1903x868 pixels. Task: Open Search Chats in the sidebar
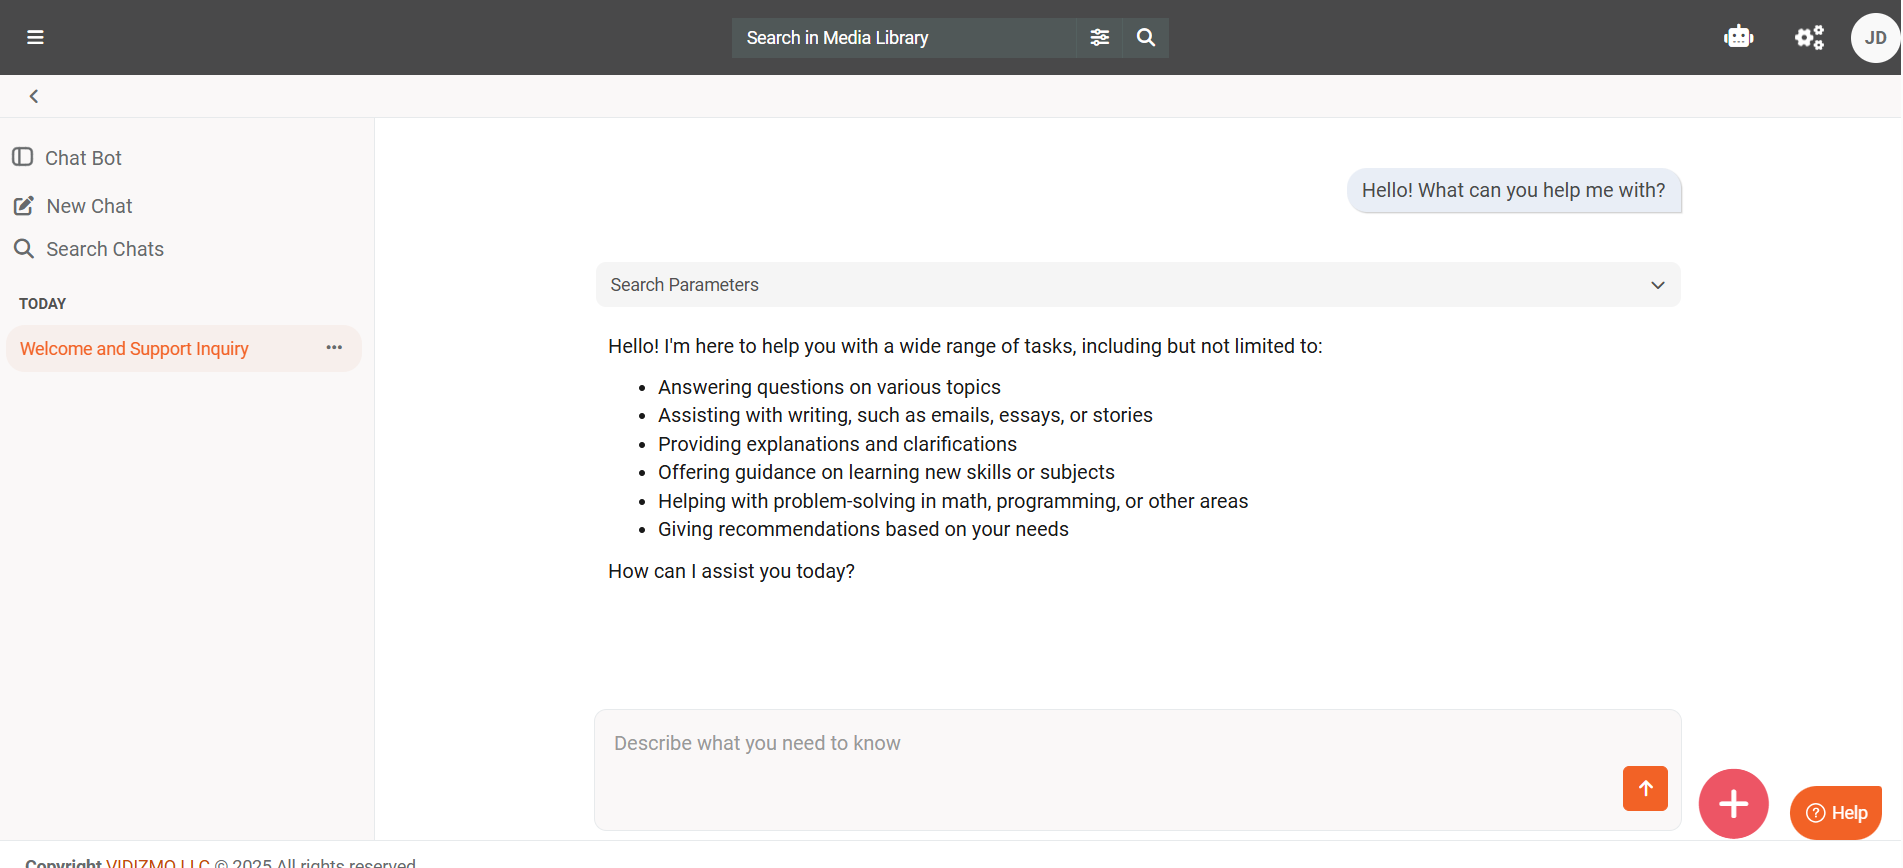[x=104, y=249]
